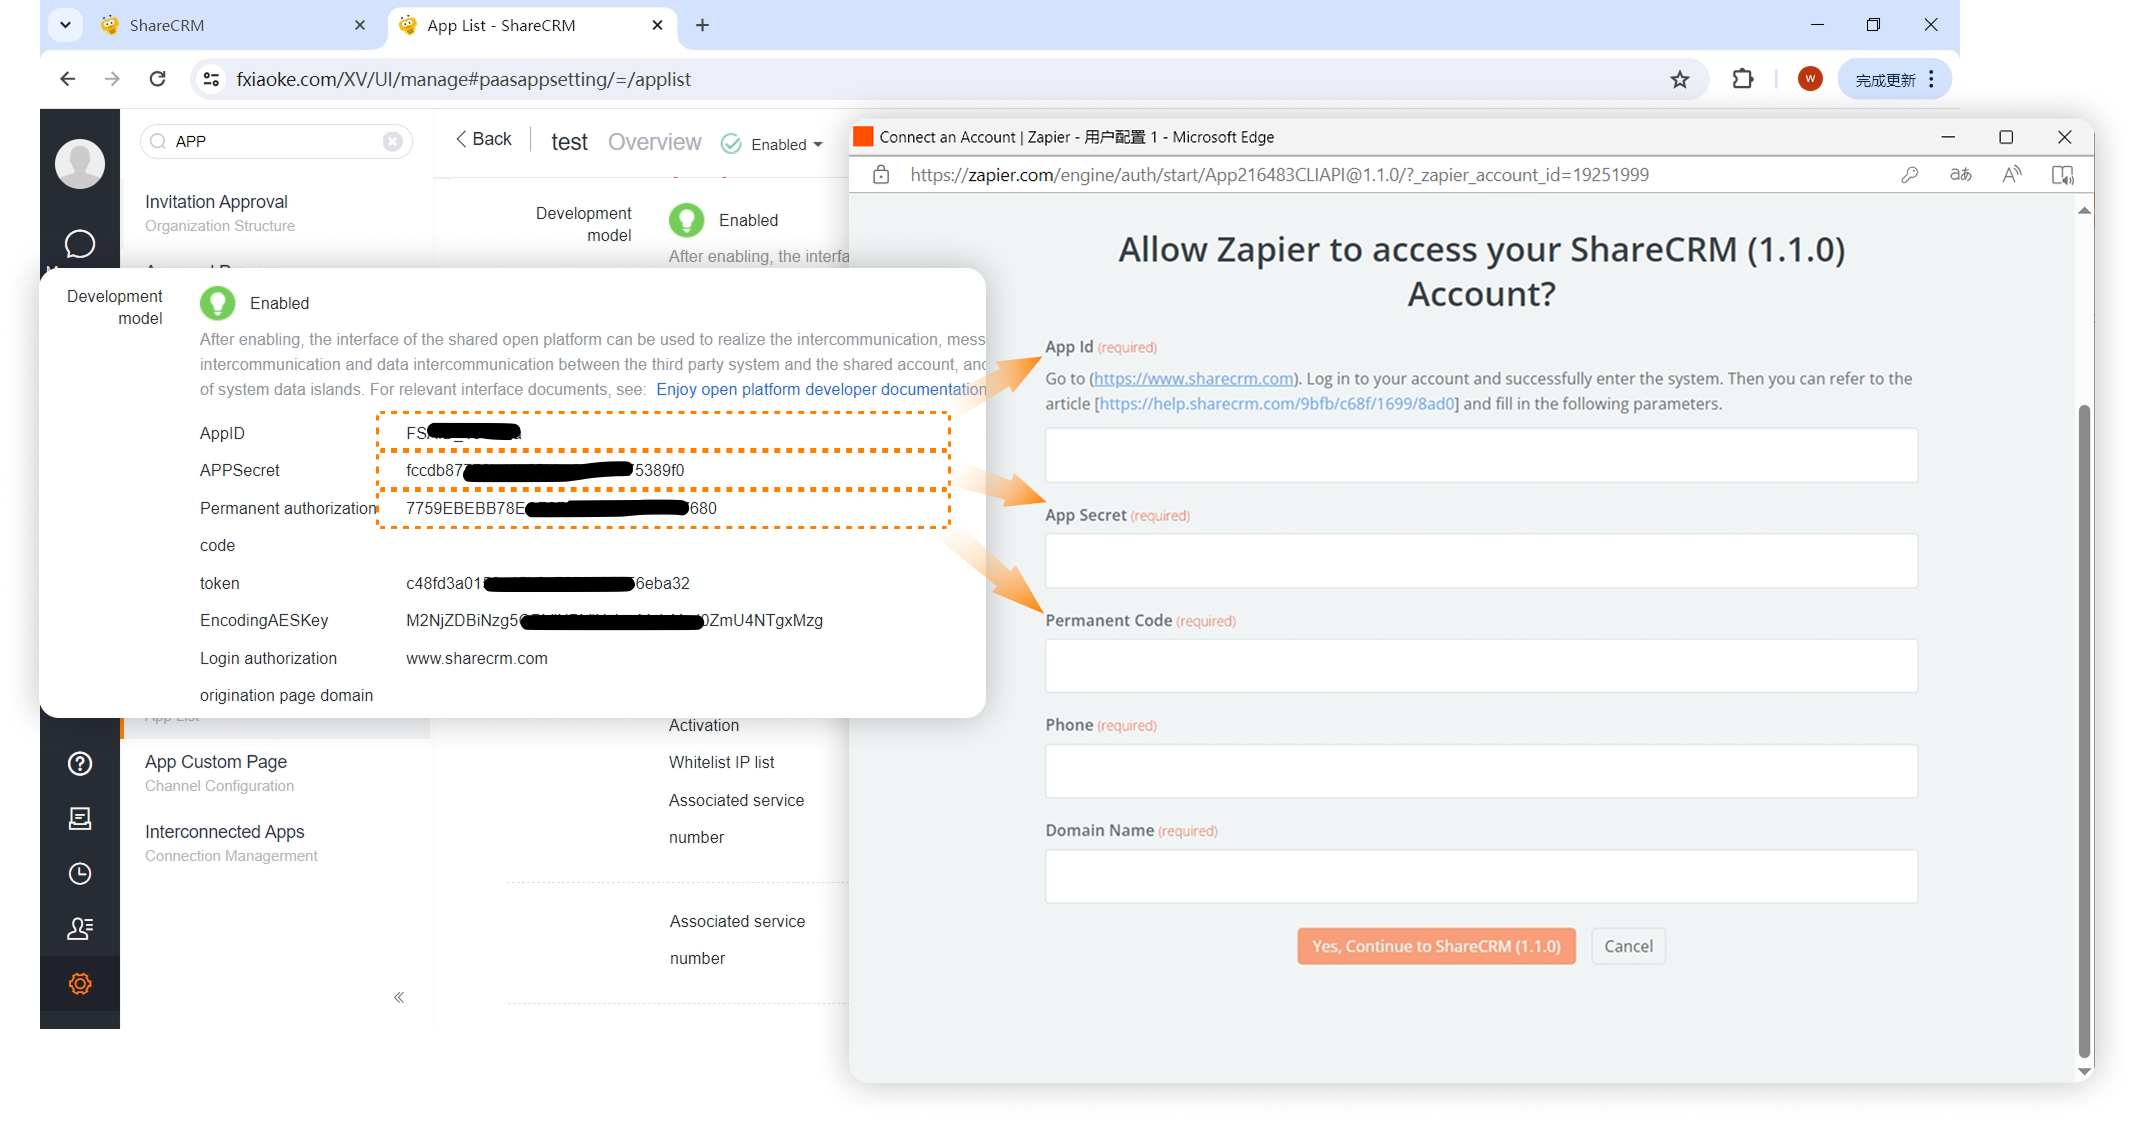Open the clock history sidebar icon
This screenshot has height=1122, width=2135.
pyautogui.click(x=80, y=874)
